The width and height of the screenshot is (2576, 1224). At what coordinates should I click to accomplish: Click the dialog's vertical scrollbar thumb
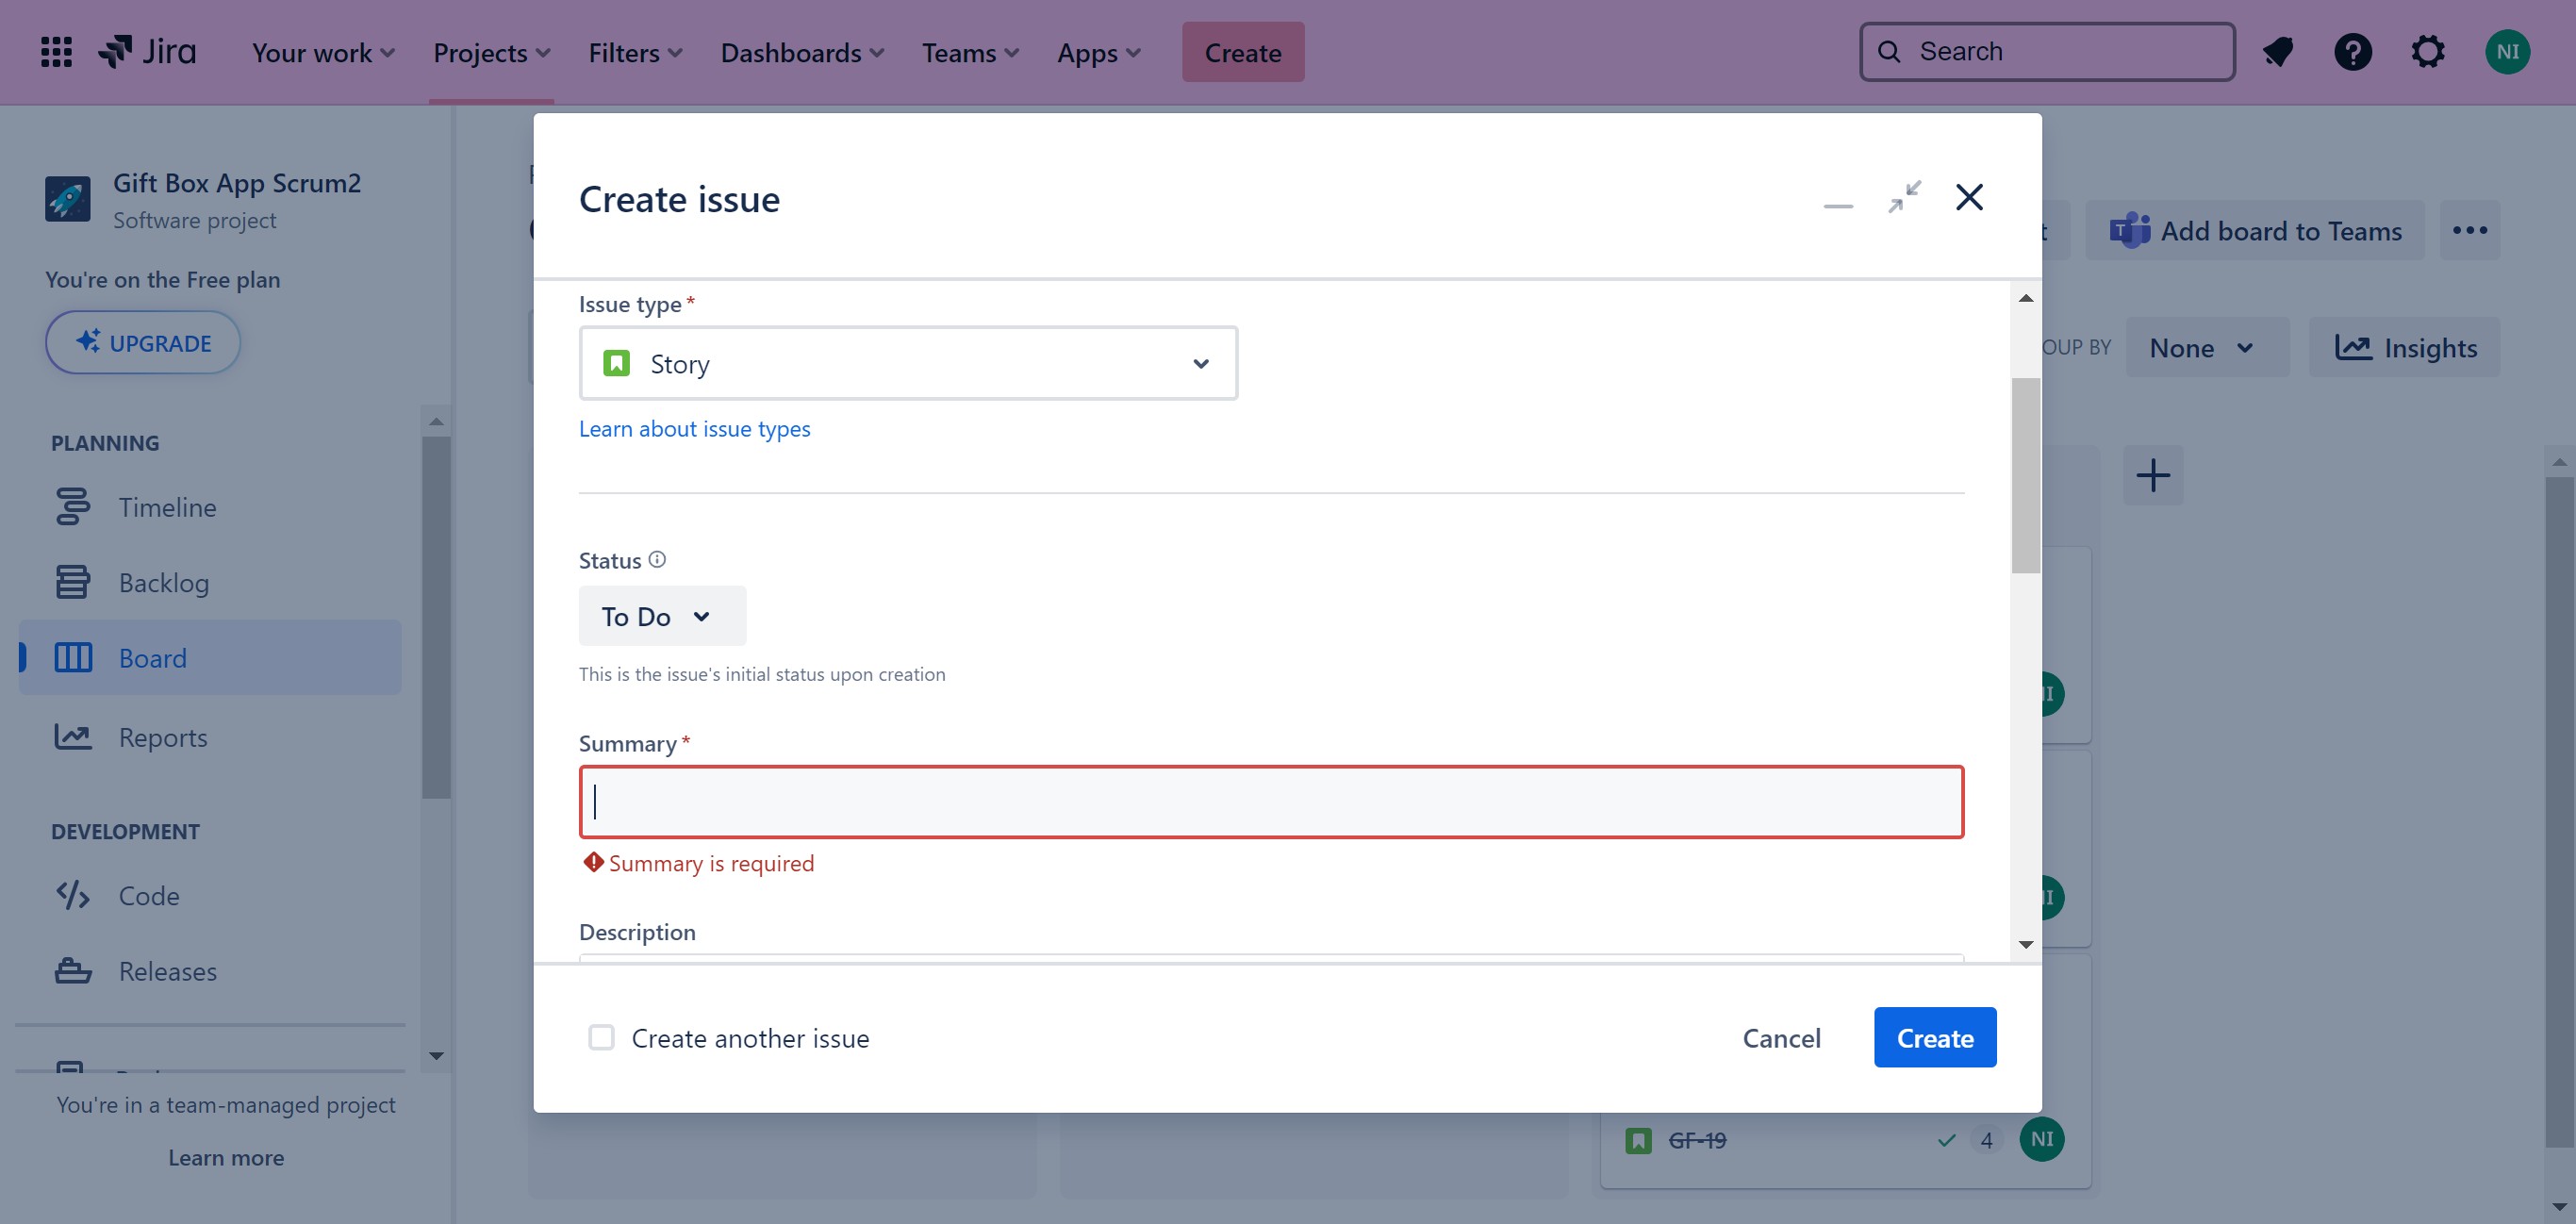2025,475
